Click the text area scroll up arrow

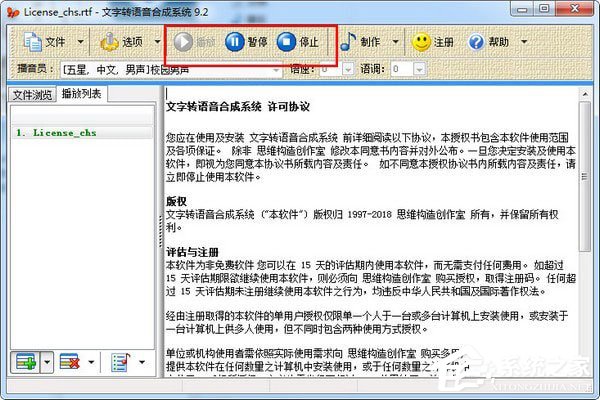coord(585,94)
